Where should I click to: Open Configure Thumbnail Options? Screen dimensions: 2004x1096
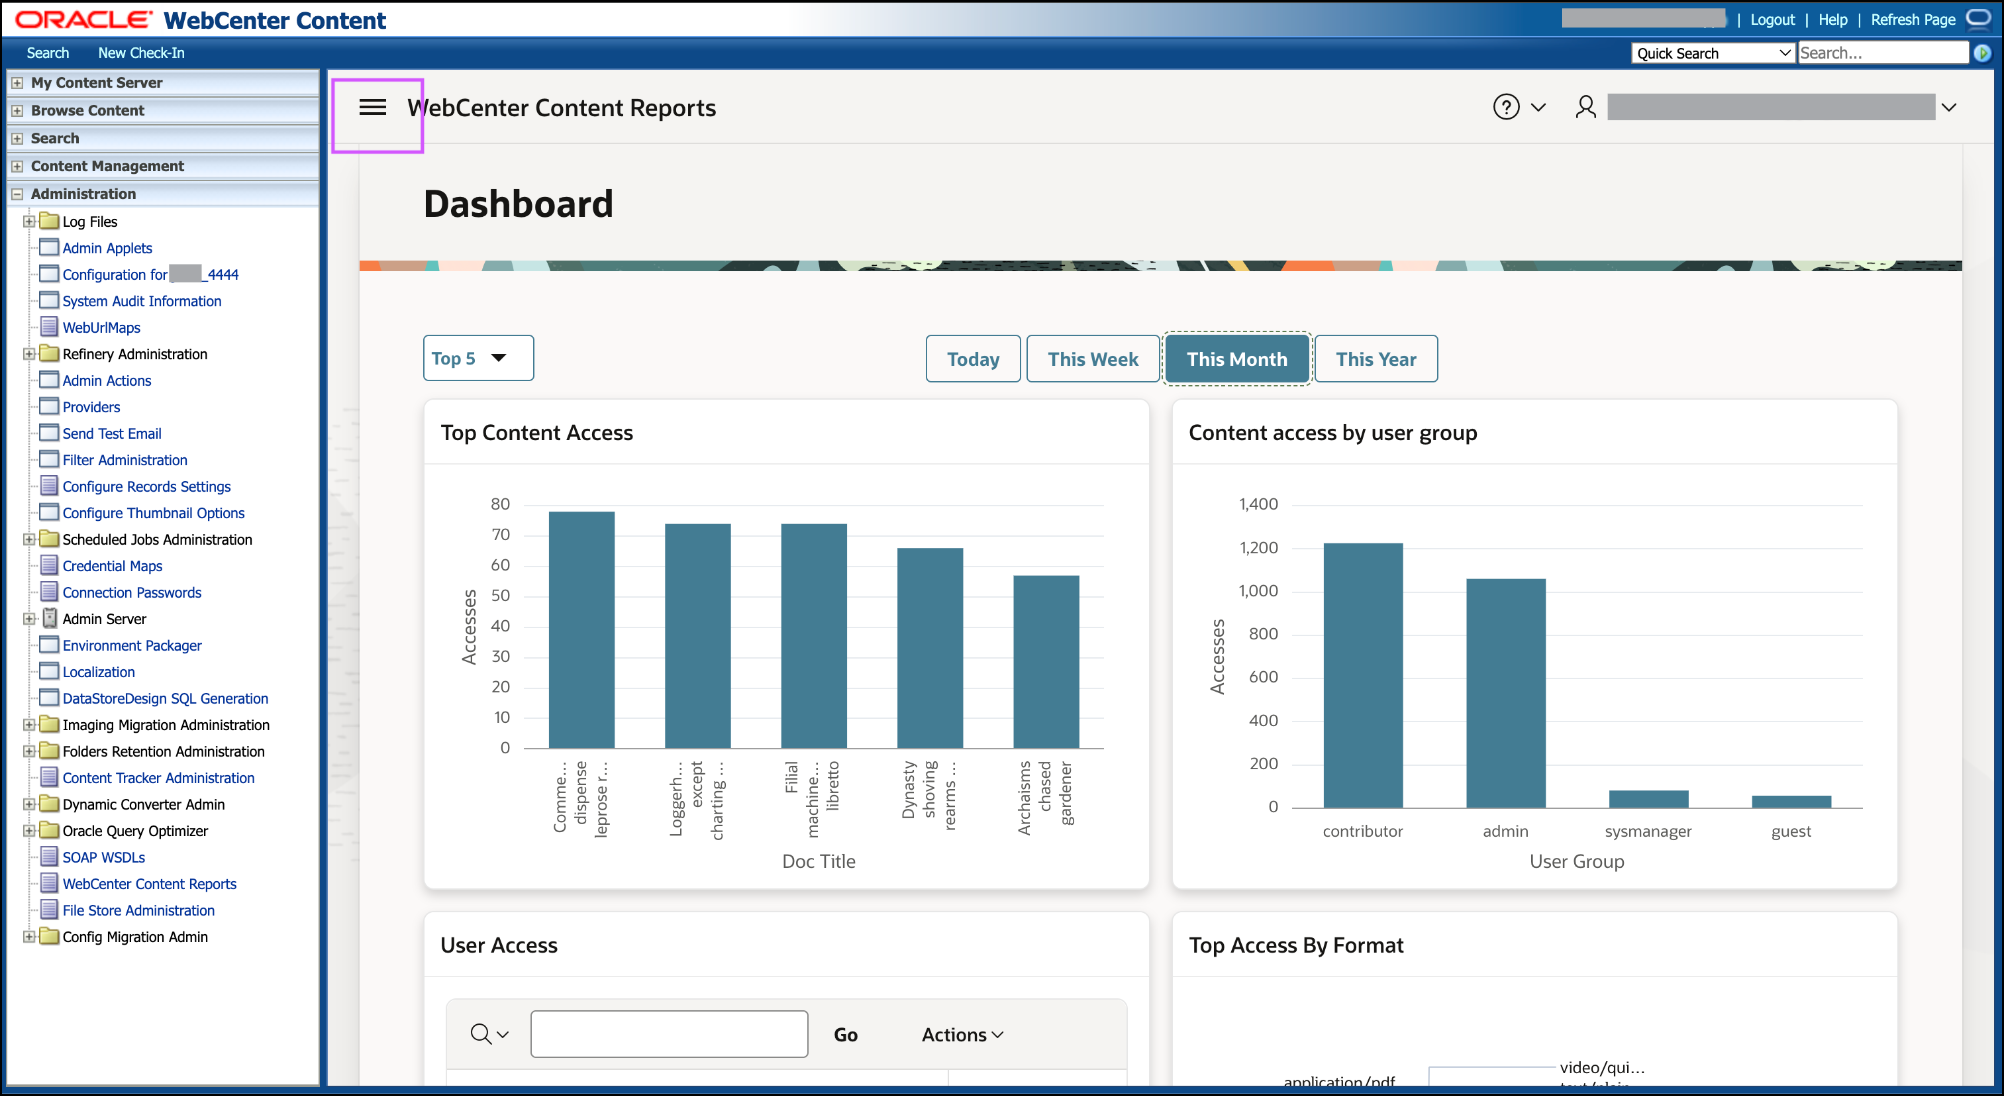(154, 513)
